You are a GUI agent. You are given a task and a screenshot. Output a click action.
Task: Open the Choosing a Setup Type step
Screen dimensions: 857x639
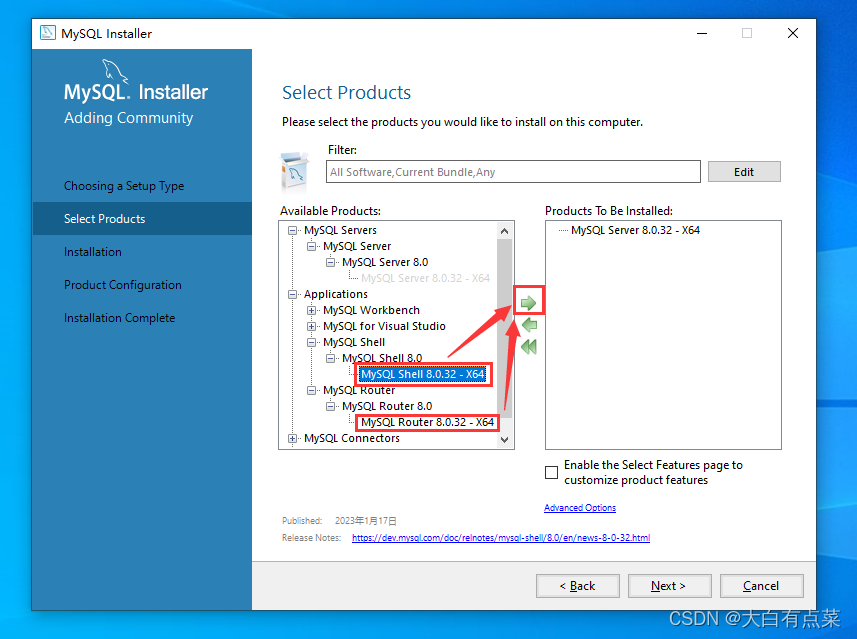tap(124, 186)
